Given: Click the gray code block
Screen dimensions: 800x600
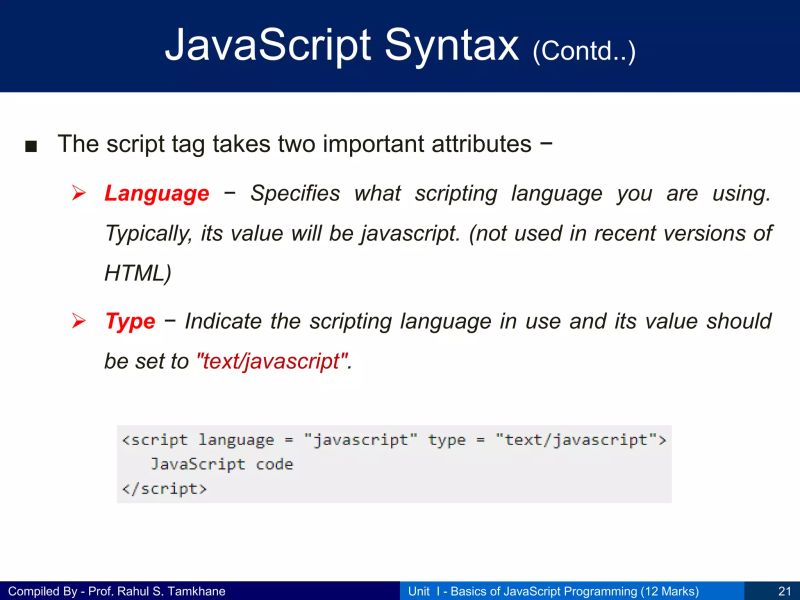Looking at the screenshot, I should pos(393,462).
